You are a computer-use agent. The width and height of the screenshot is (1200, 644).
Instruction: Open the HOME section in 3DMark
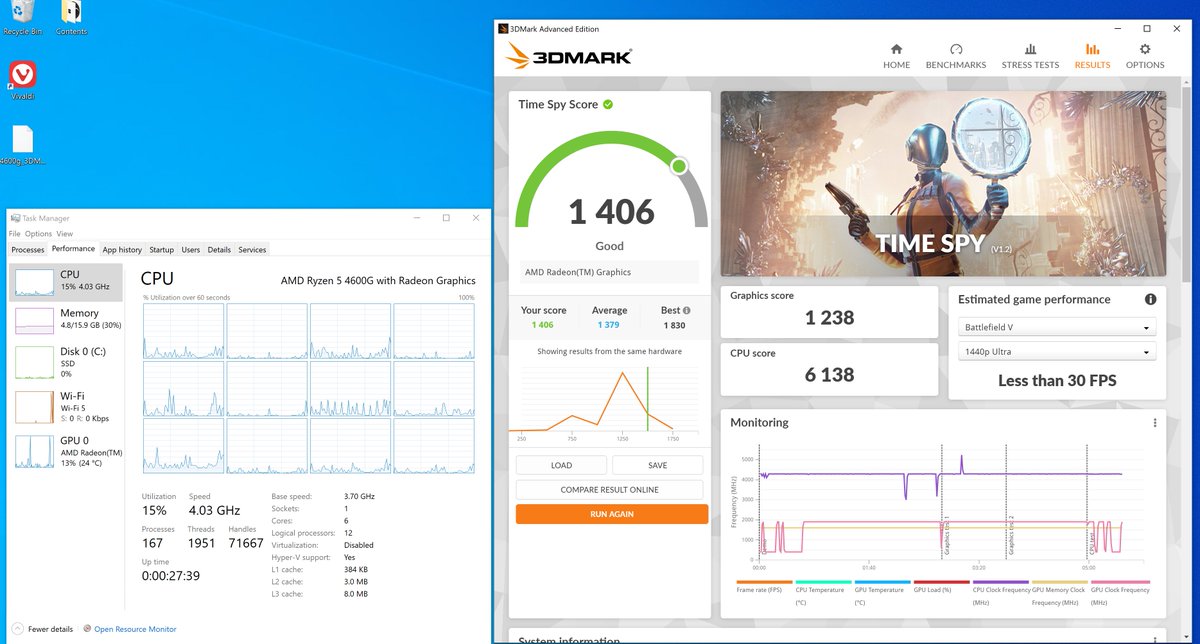896,56
